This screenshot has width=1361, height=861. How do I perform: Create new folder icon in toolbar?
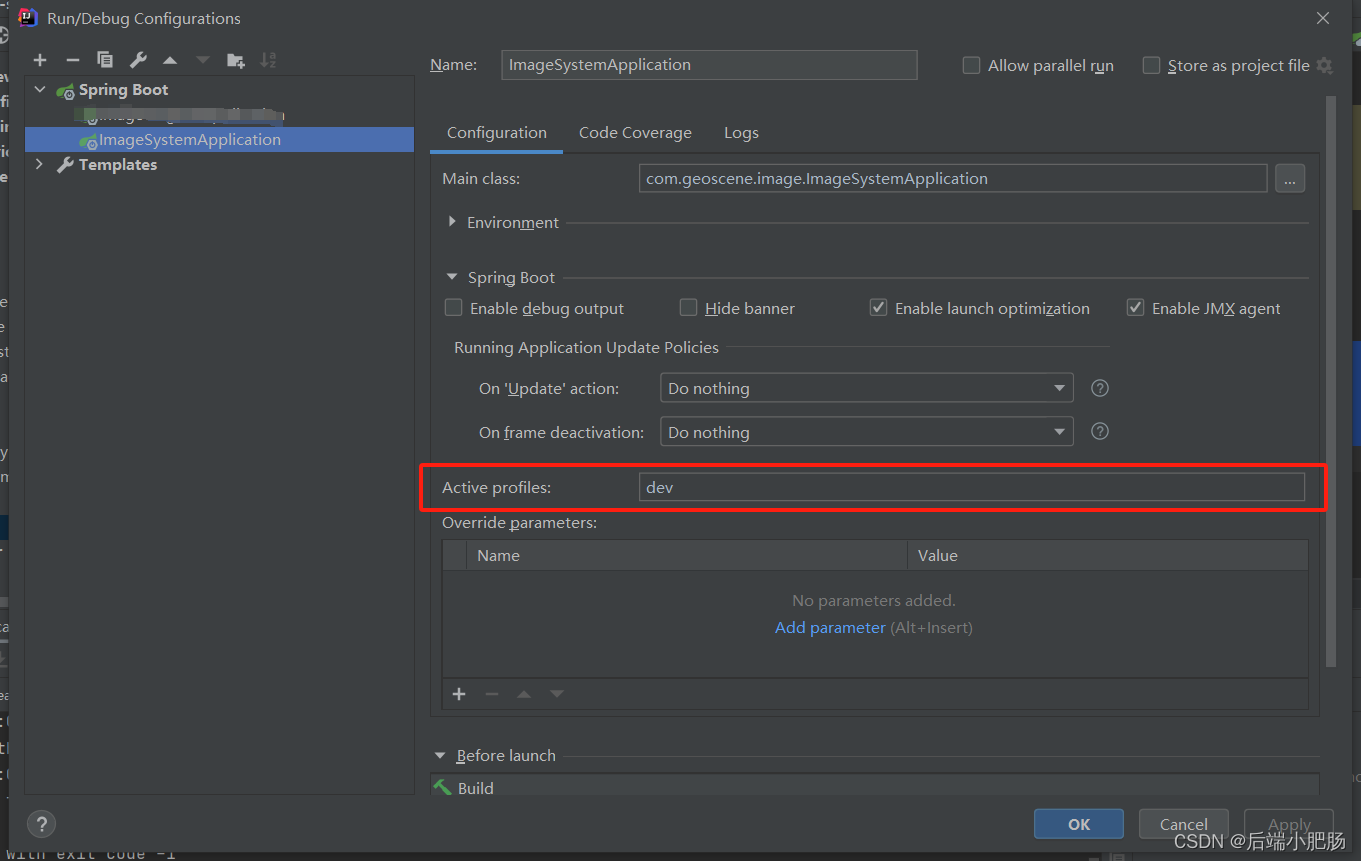[235, 60]
